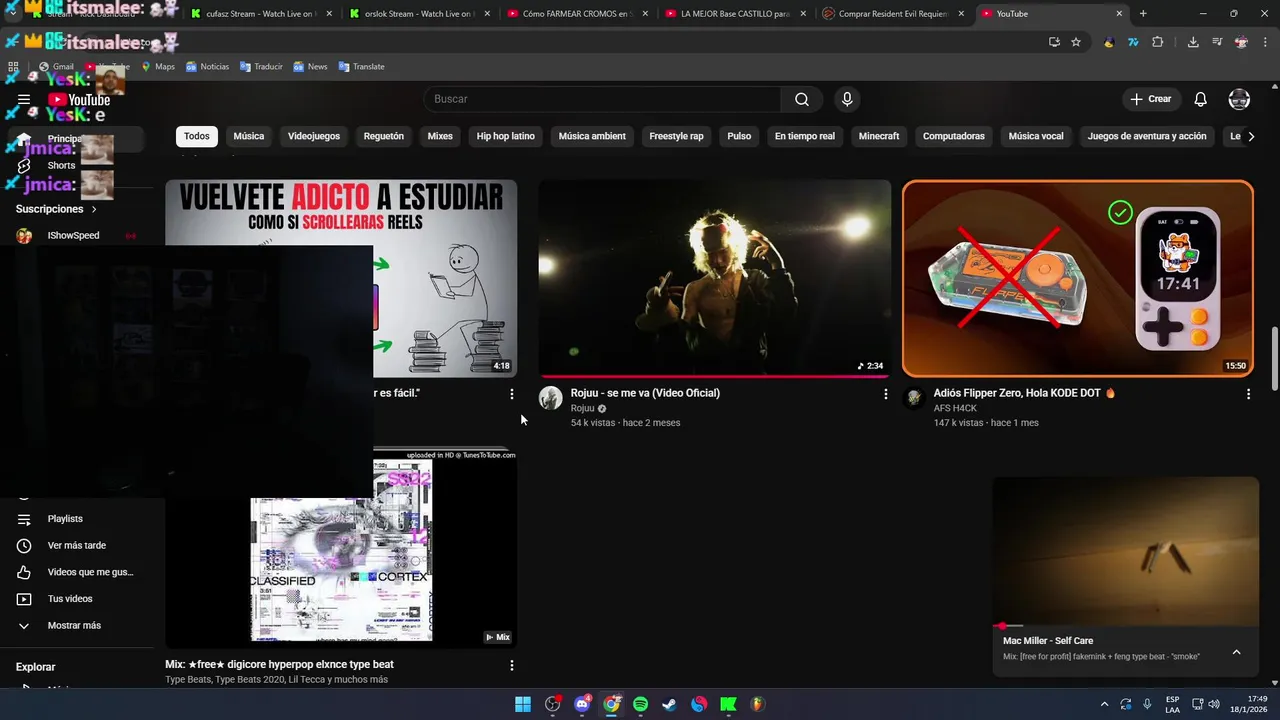Open options for Rojuu video
Image resolution: width=1280 pixels, height=720 pixels.
pyautogui.click(x=885, y=394)
